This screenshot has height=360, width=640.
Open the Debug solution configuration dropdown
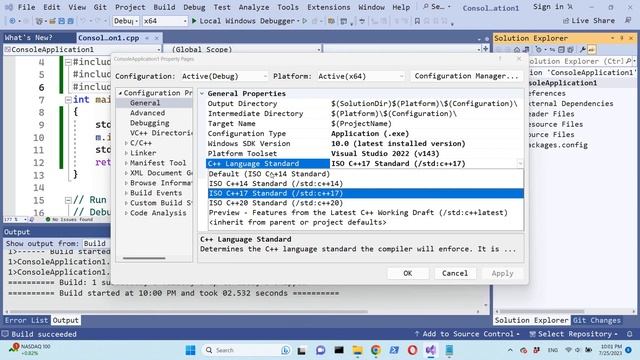pyautogui.click(x=126, y=21)
